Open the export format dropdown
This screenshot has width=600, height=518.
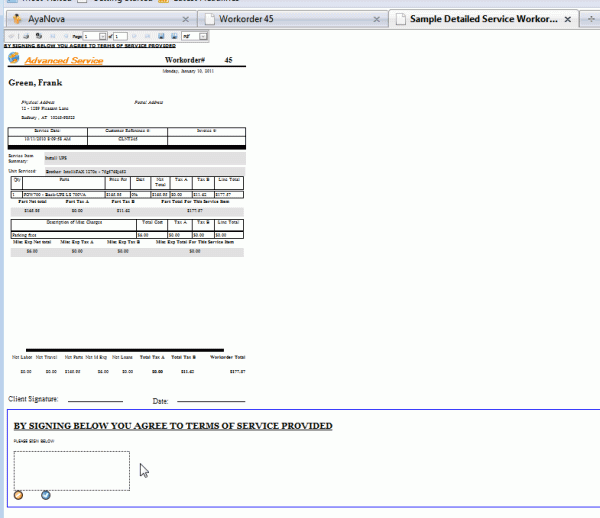tap(203, 36)
